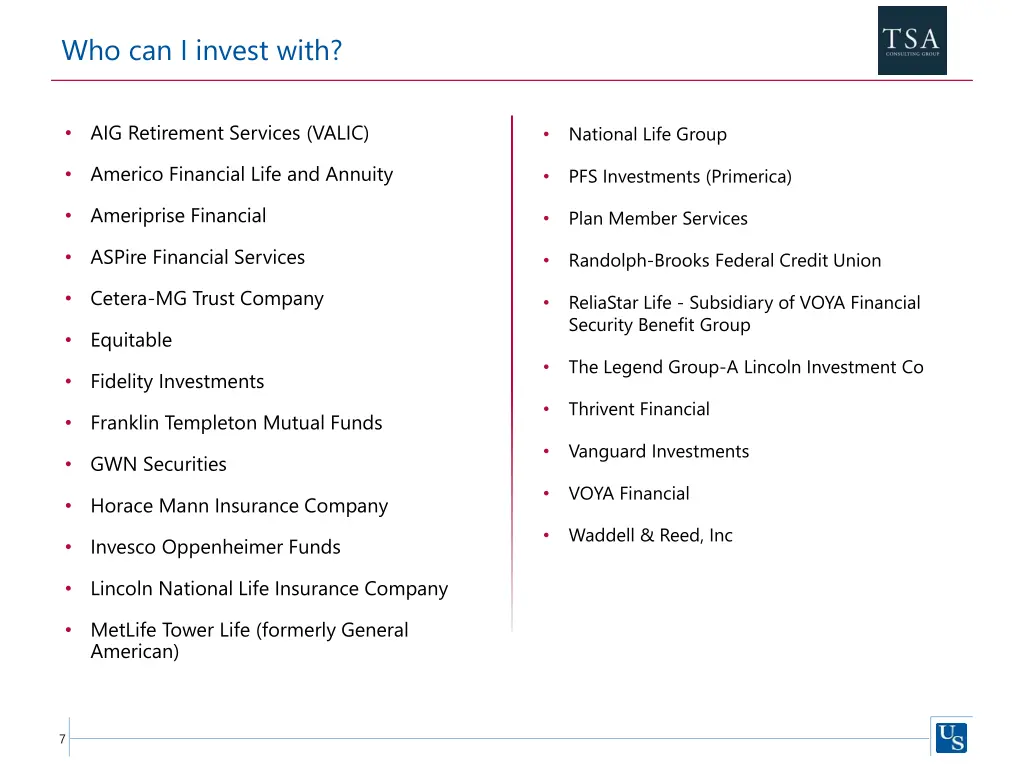Viewport: 1024px width, 768px height.
Task: Click the slide number 7
Action: coord(62,739)
